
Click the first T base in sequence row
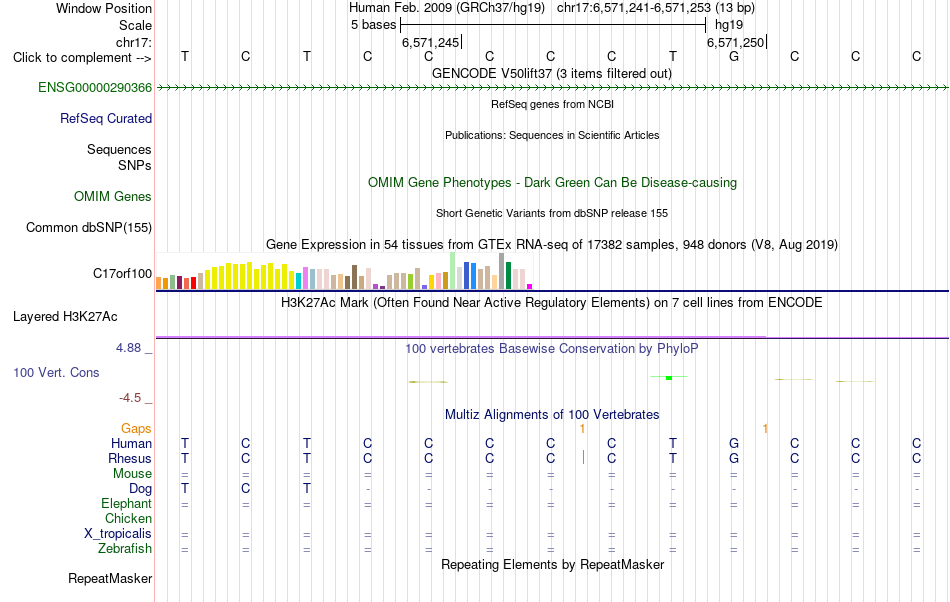[185, 57]
